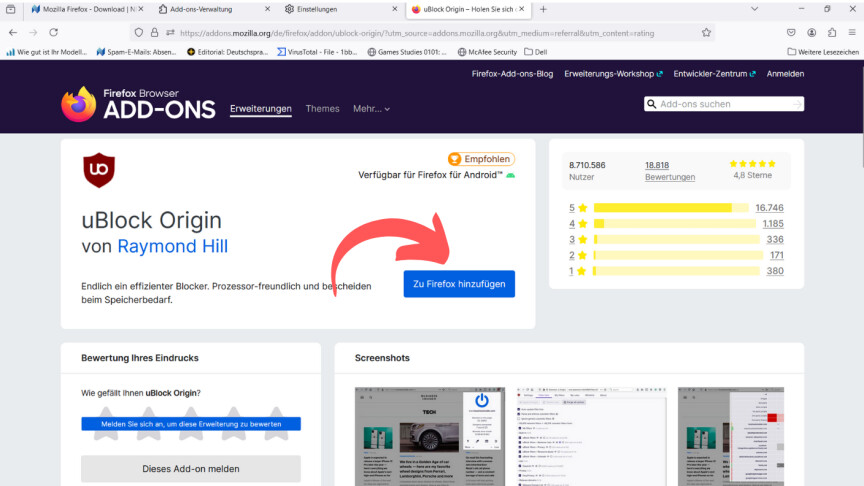The height and width of the screenshot is (486, 864).
Task: Open the Weitere Lesezeichen folder
Action: coord(823,52)
